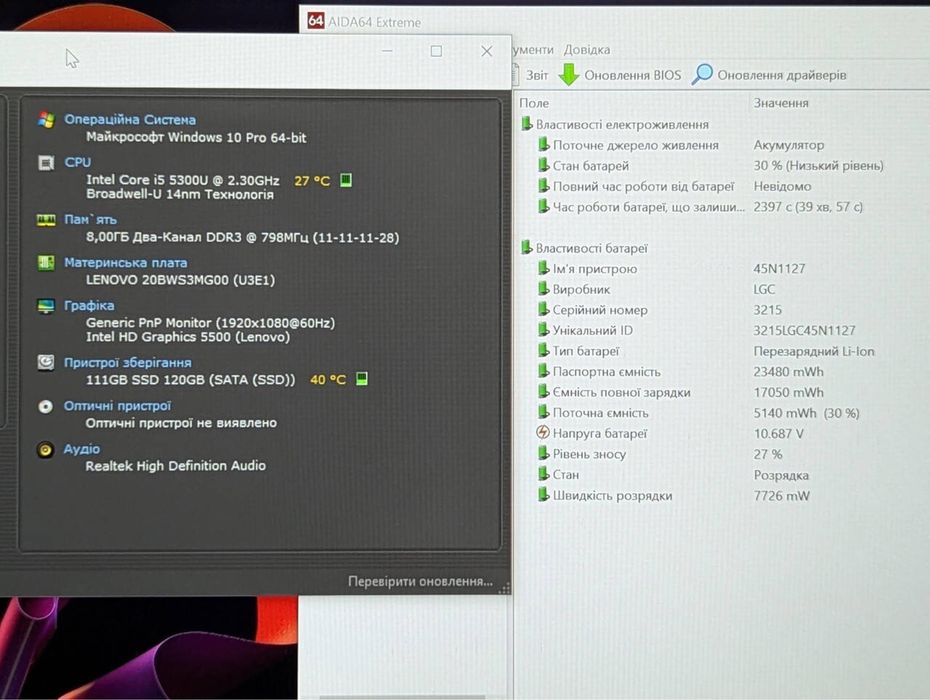Click the speaker icon beside Аудіо
Viewport: 930px width, 700px height.
pos(45,449)
